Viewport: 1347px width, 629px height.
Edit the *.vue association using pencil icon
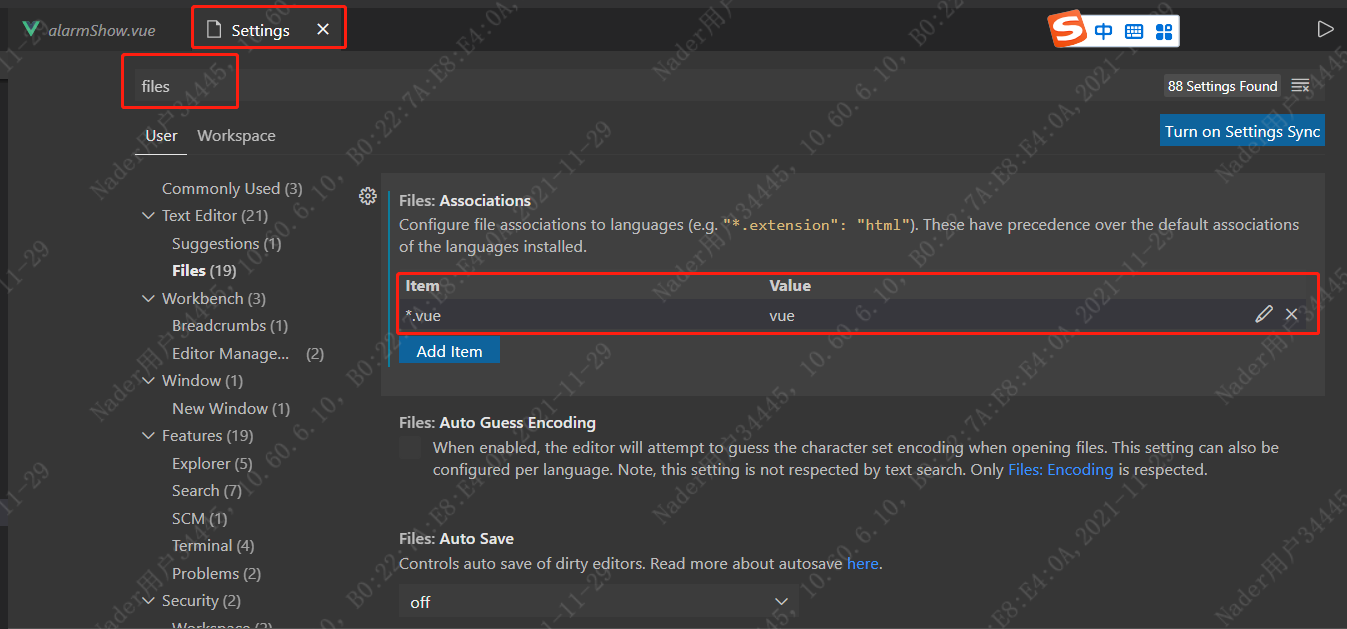(1263, 315)
